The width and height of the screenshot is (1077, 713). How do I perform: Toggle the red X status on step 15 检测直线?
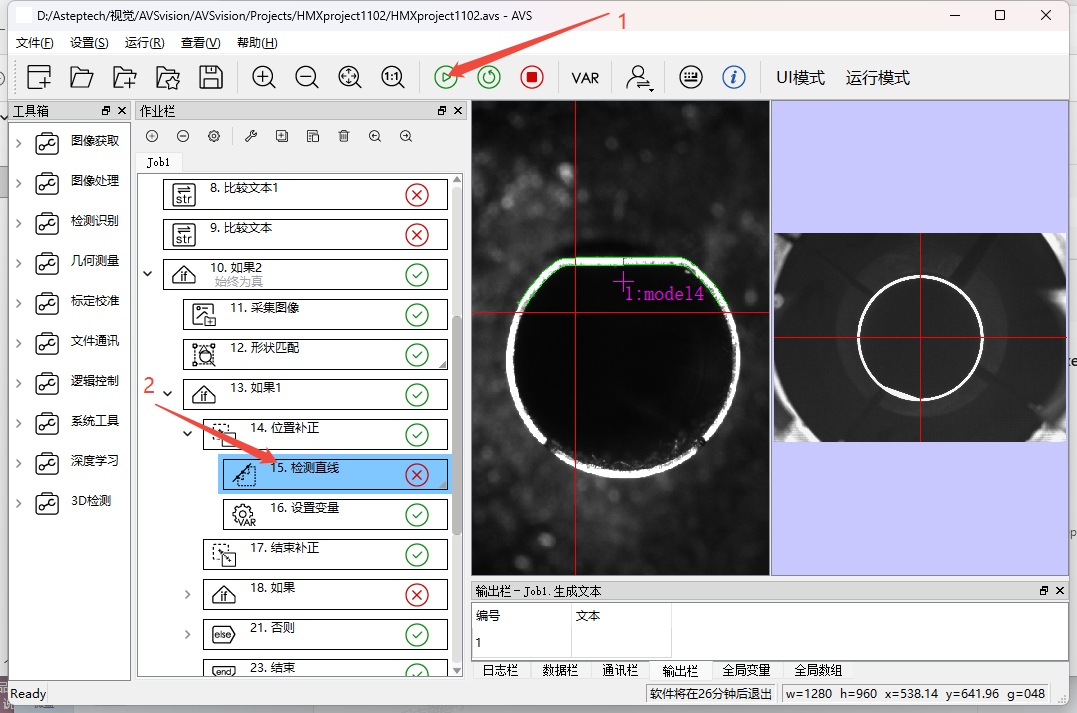point(417,475)
